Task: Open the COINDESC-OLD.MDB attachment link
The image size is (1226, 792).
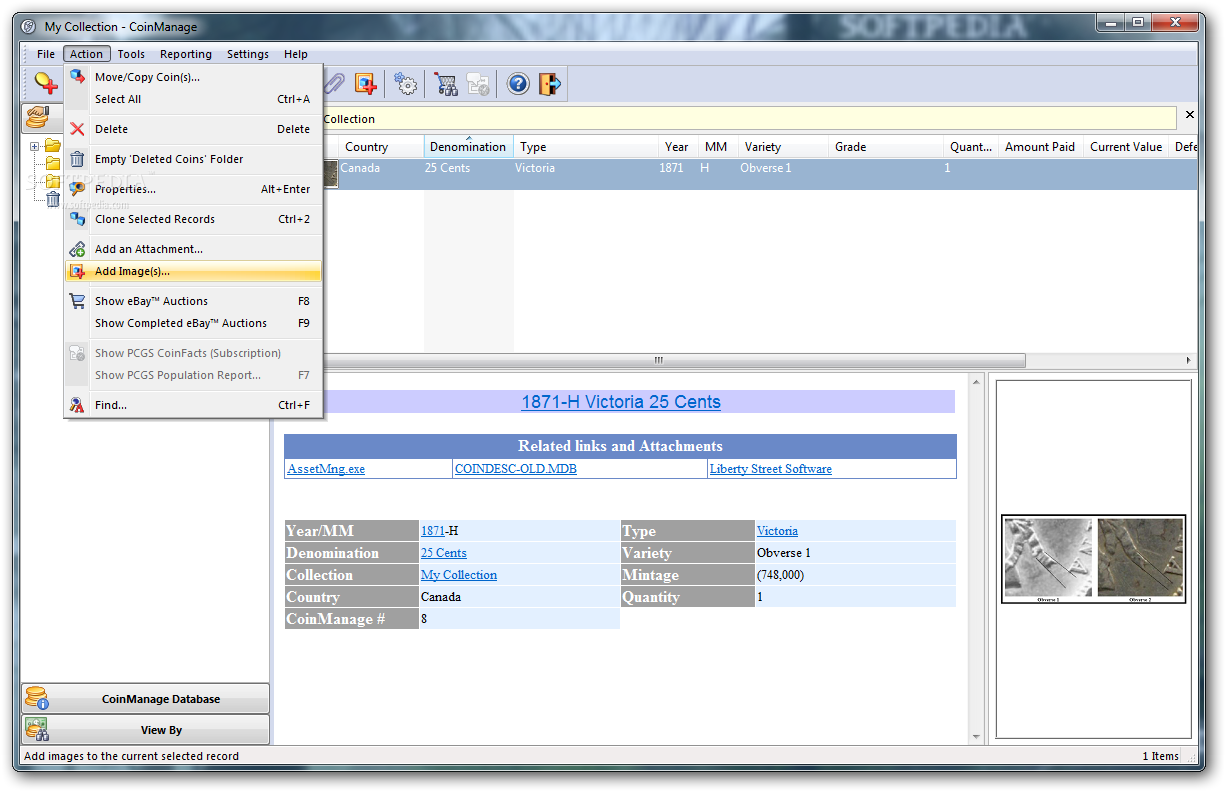Action: tap(516, 469)
